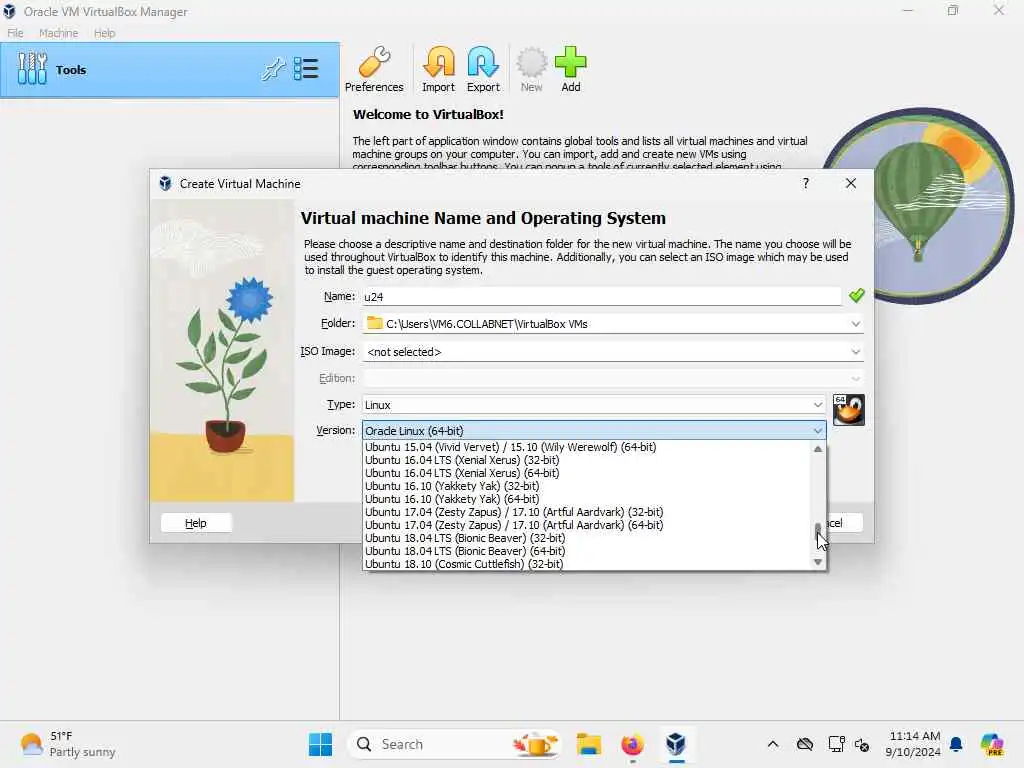Open the Tools list menu icon
This screenshot has height=768, width=1024.
click(x=306, y=69)
